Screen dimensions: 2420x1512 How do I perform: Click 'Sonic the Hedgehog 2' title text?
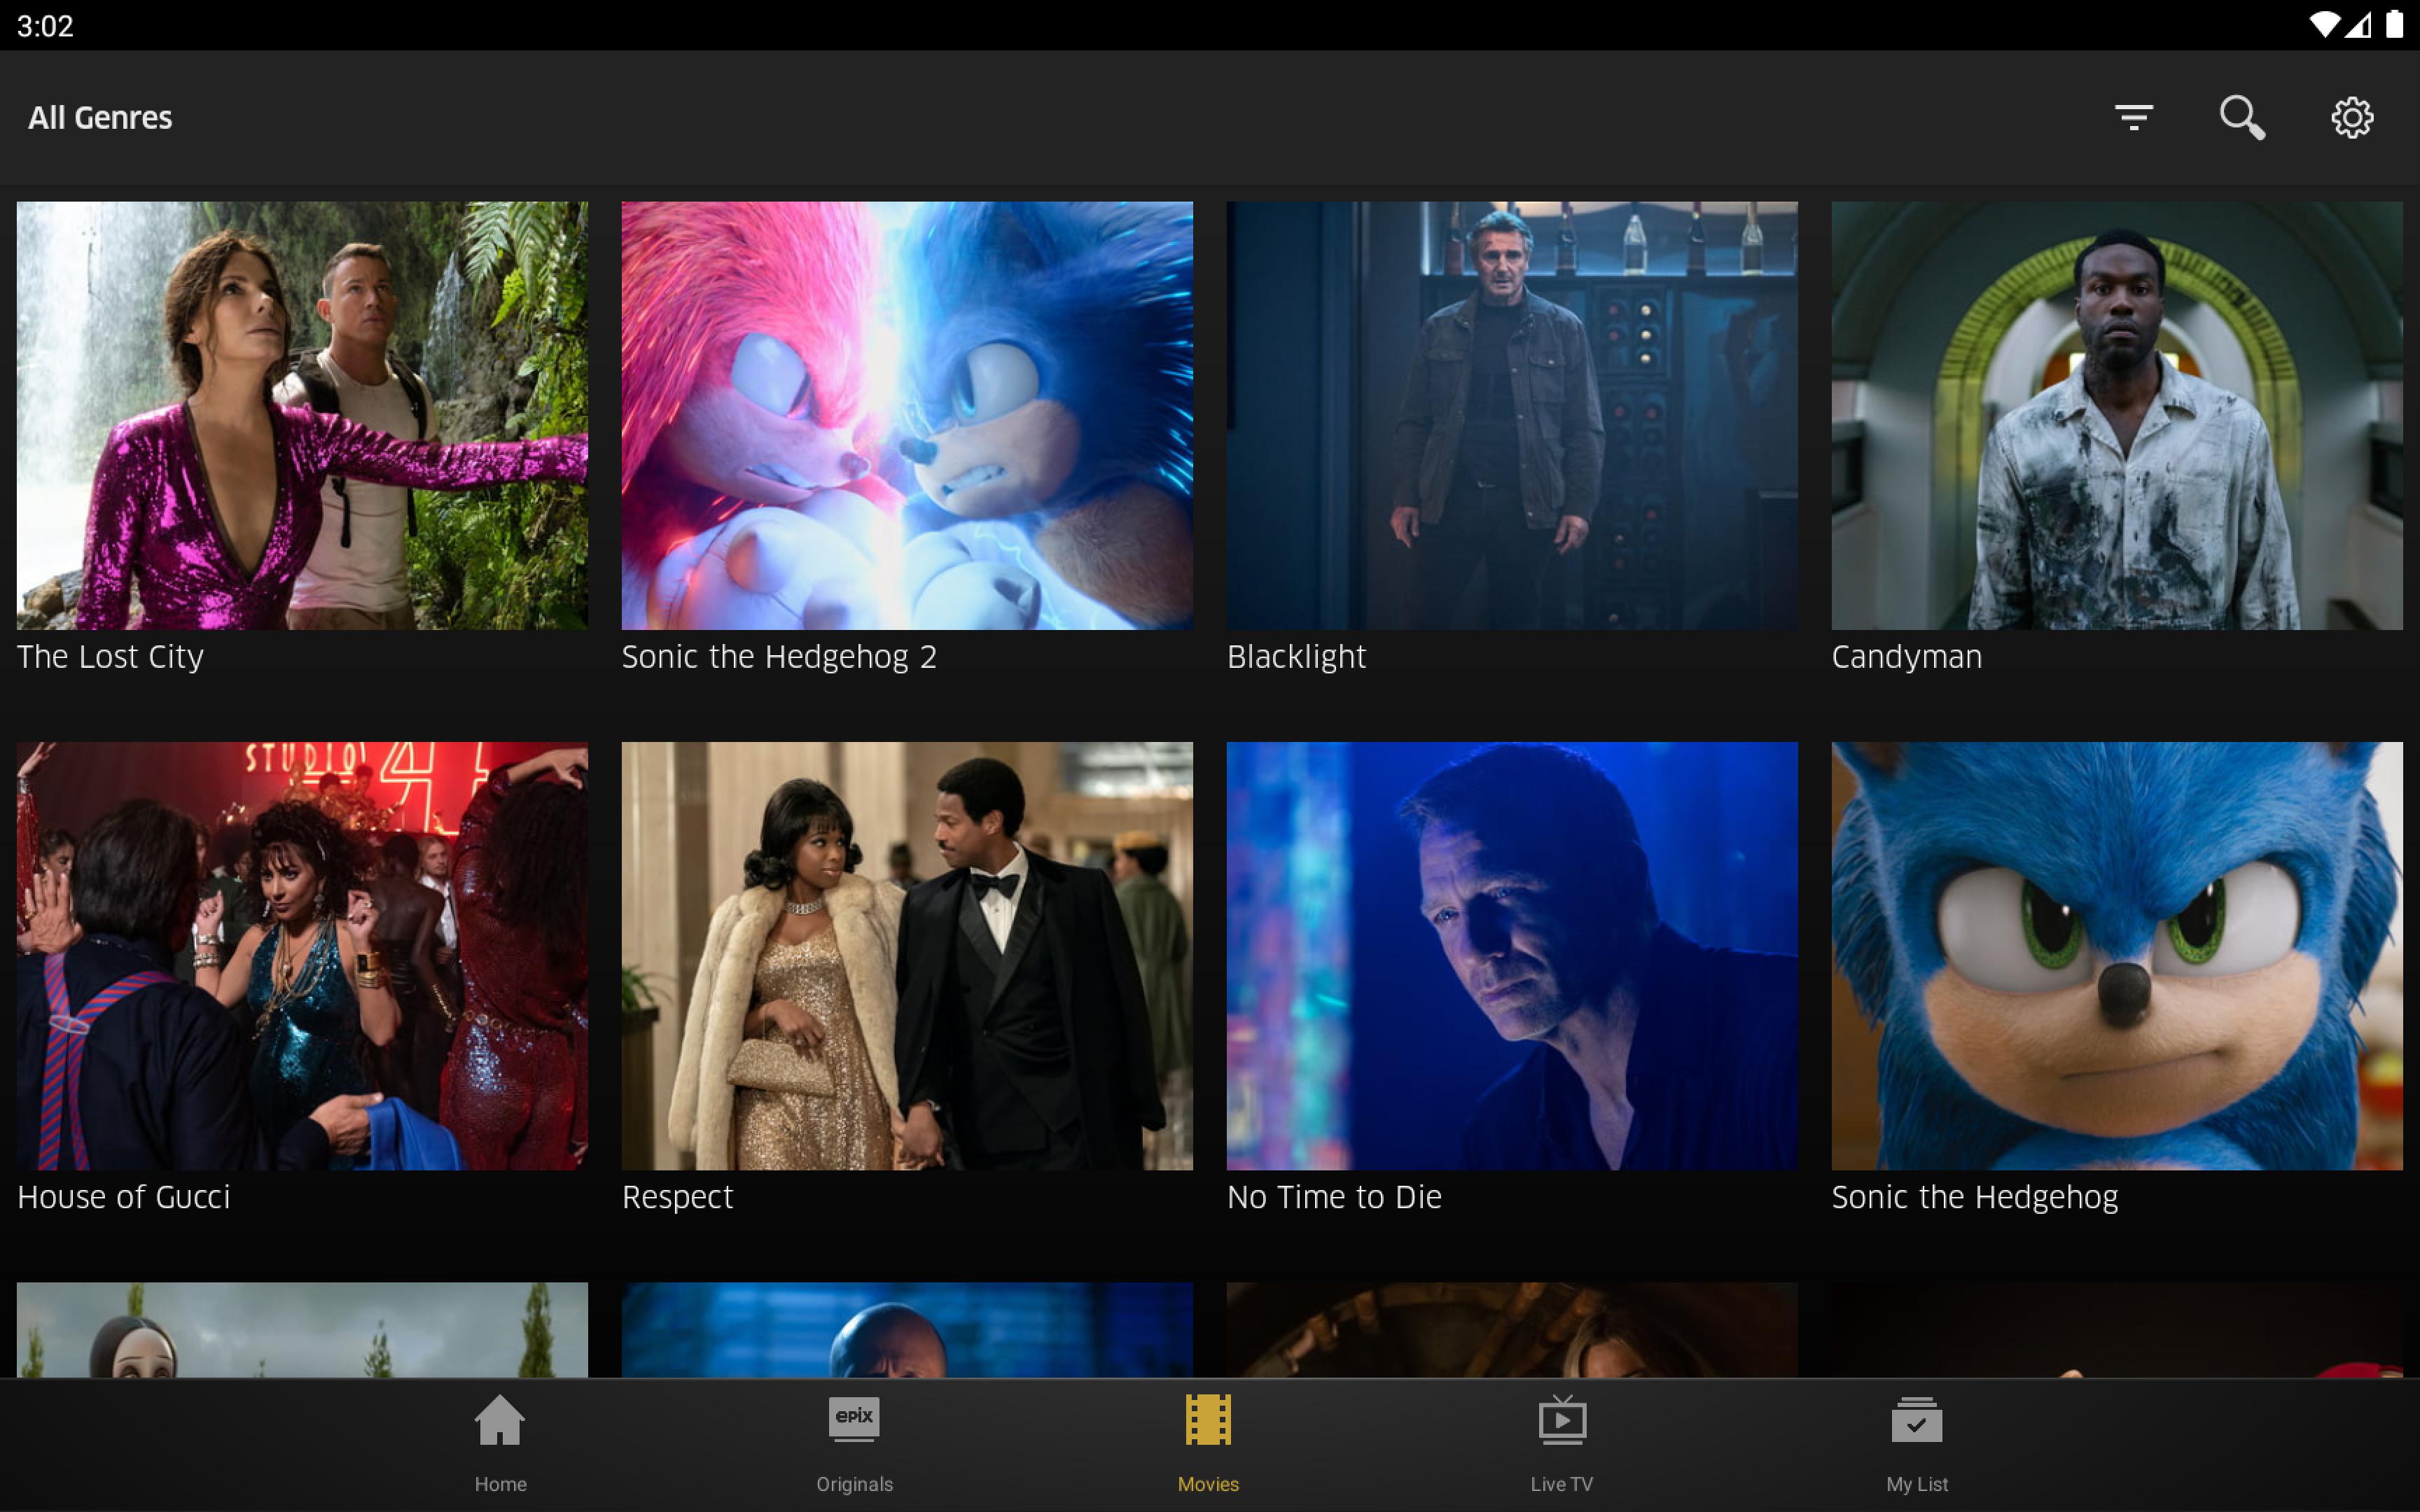(779, 657)
